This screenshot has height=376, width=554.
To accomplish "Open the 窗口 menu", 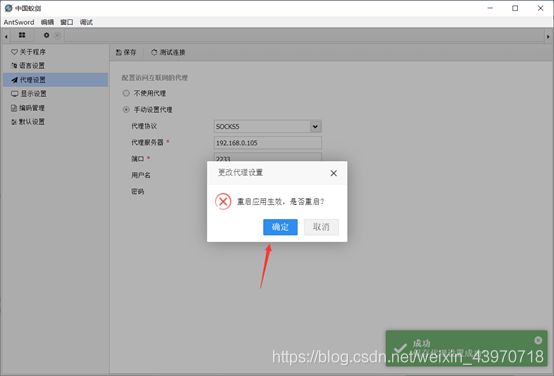I will click(x=67, y=22).
